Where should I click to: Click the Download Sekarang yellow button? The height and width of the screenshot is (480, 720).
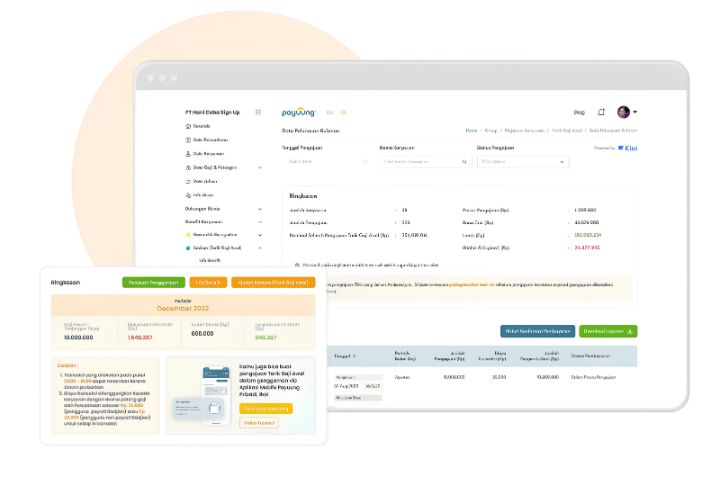pyautogui.click(x=266, y=408)
